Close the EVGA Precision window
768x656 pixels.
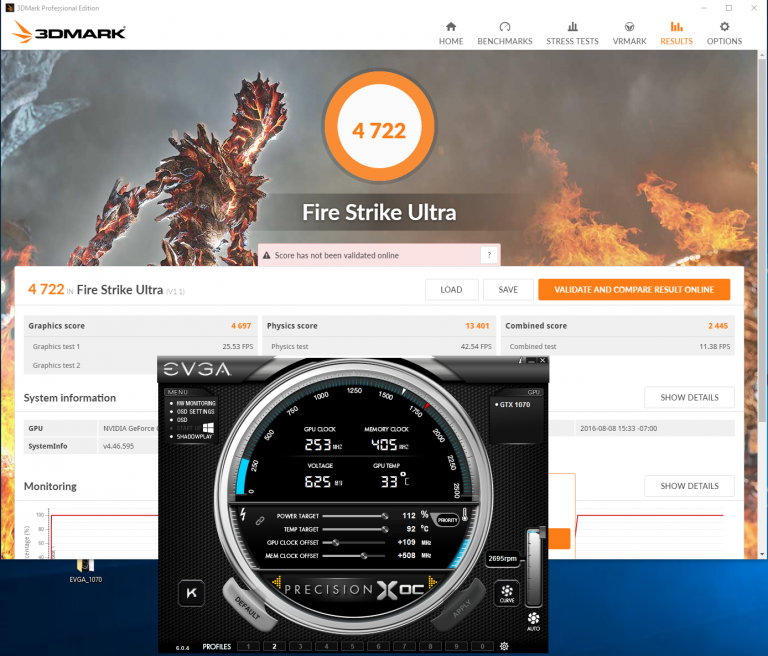(x=543, y=361)
